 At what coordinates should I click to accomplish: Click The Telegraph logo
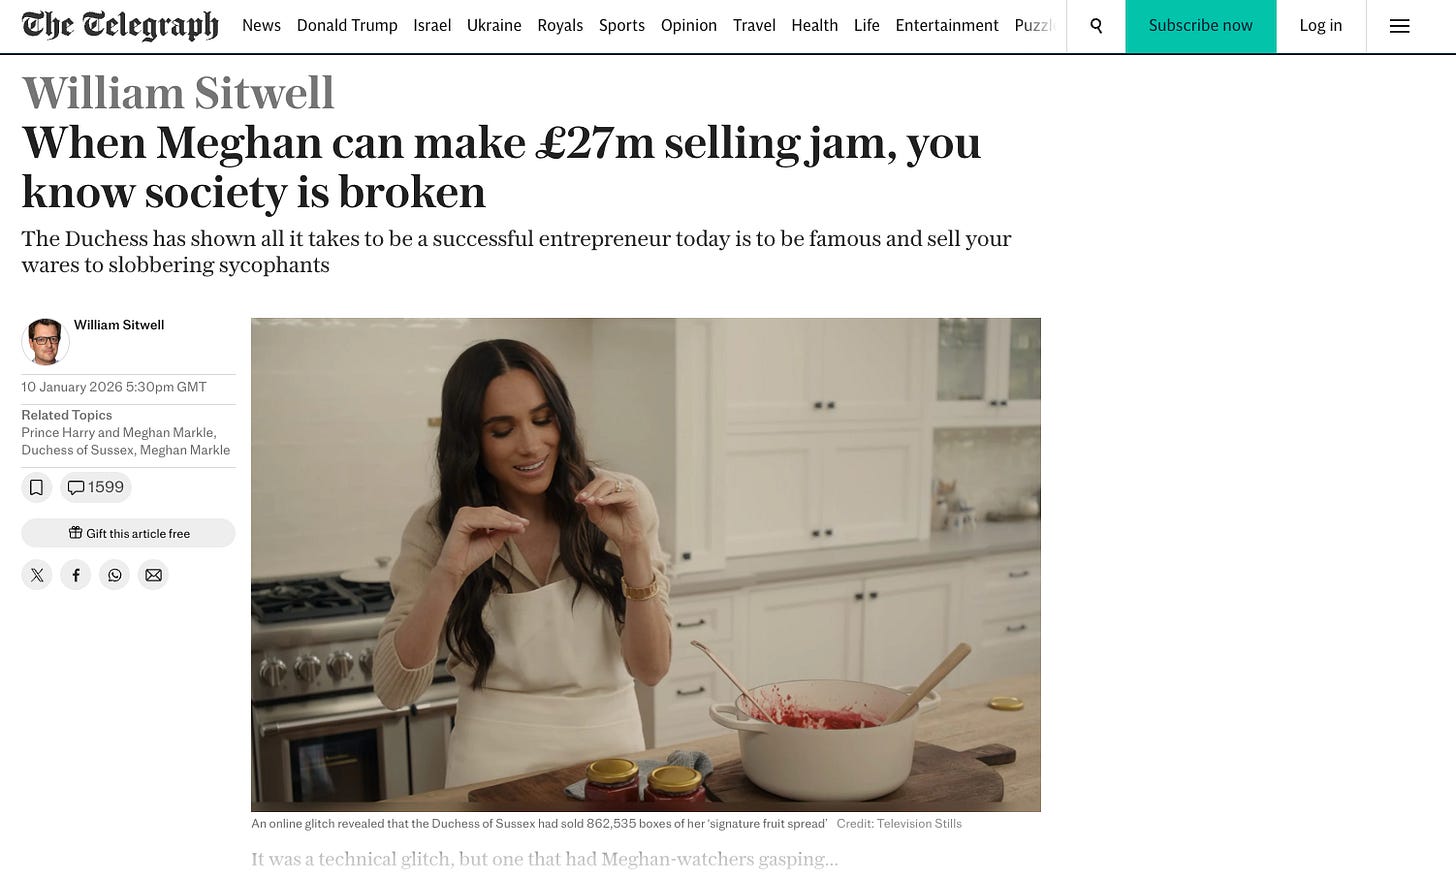[x=120, y=25]
